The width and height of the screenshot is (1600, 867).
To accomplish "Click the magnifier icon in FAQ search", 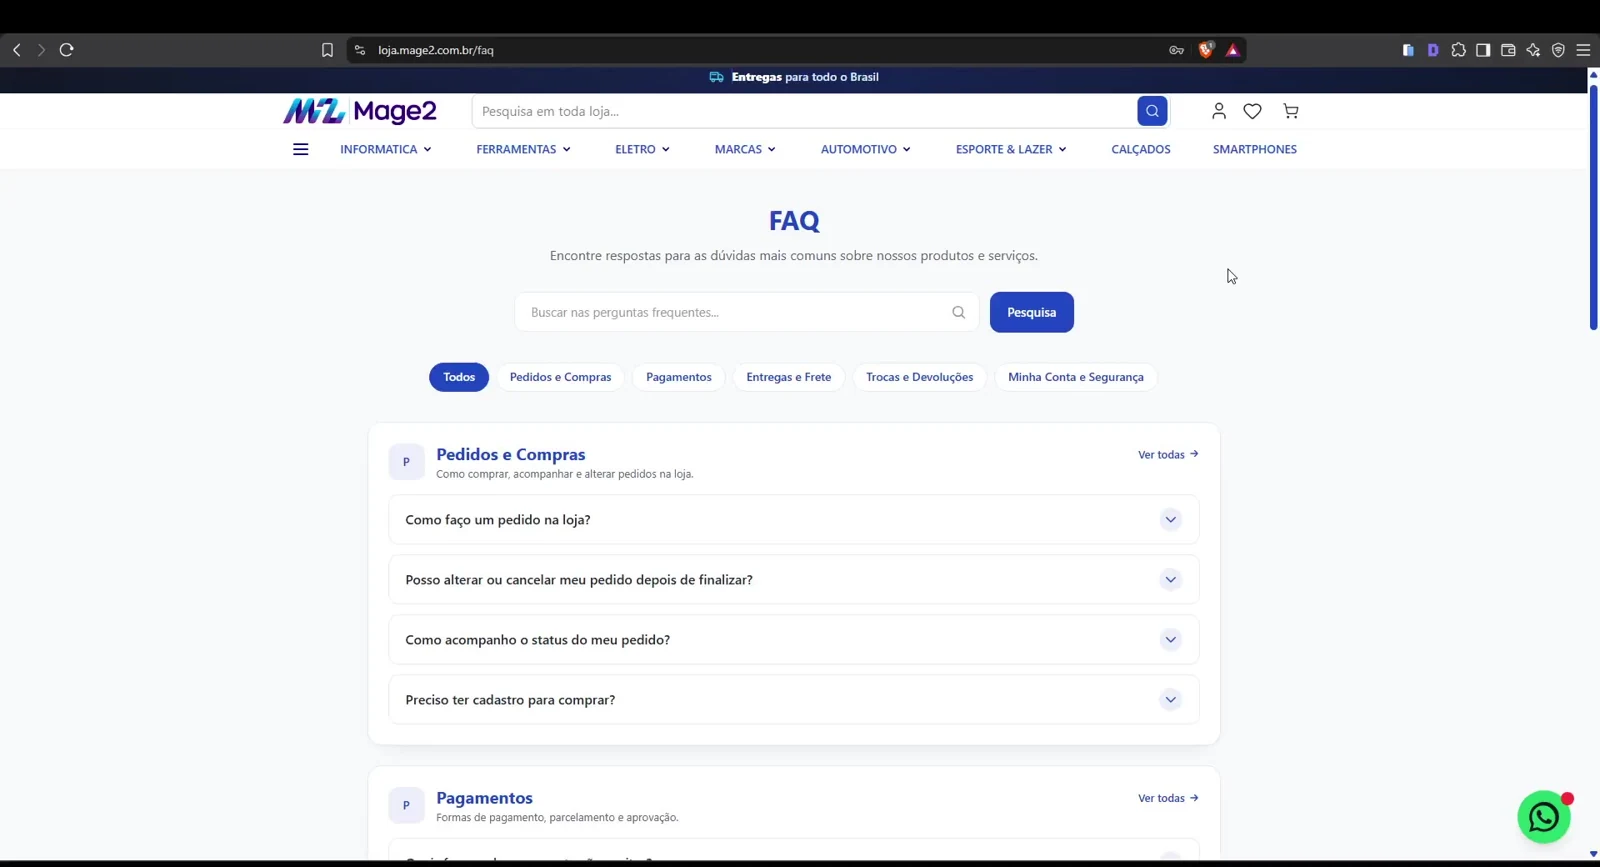I will 958,312.
